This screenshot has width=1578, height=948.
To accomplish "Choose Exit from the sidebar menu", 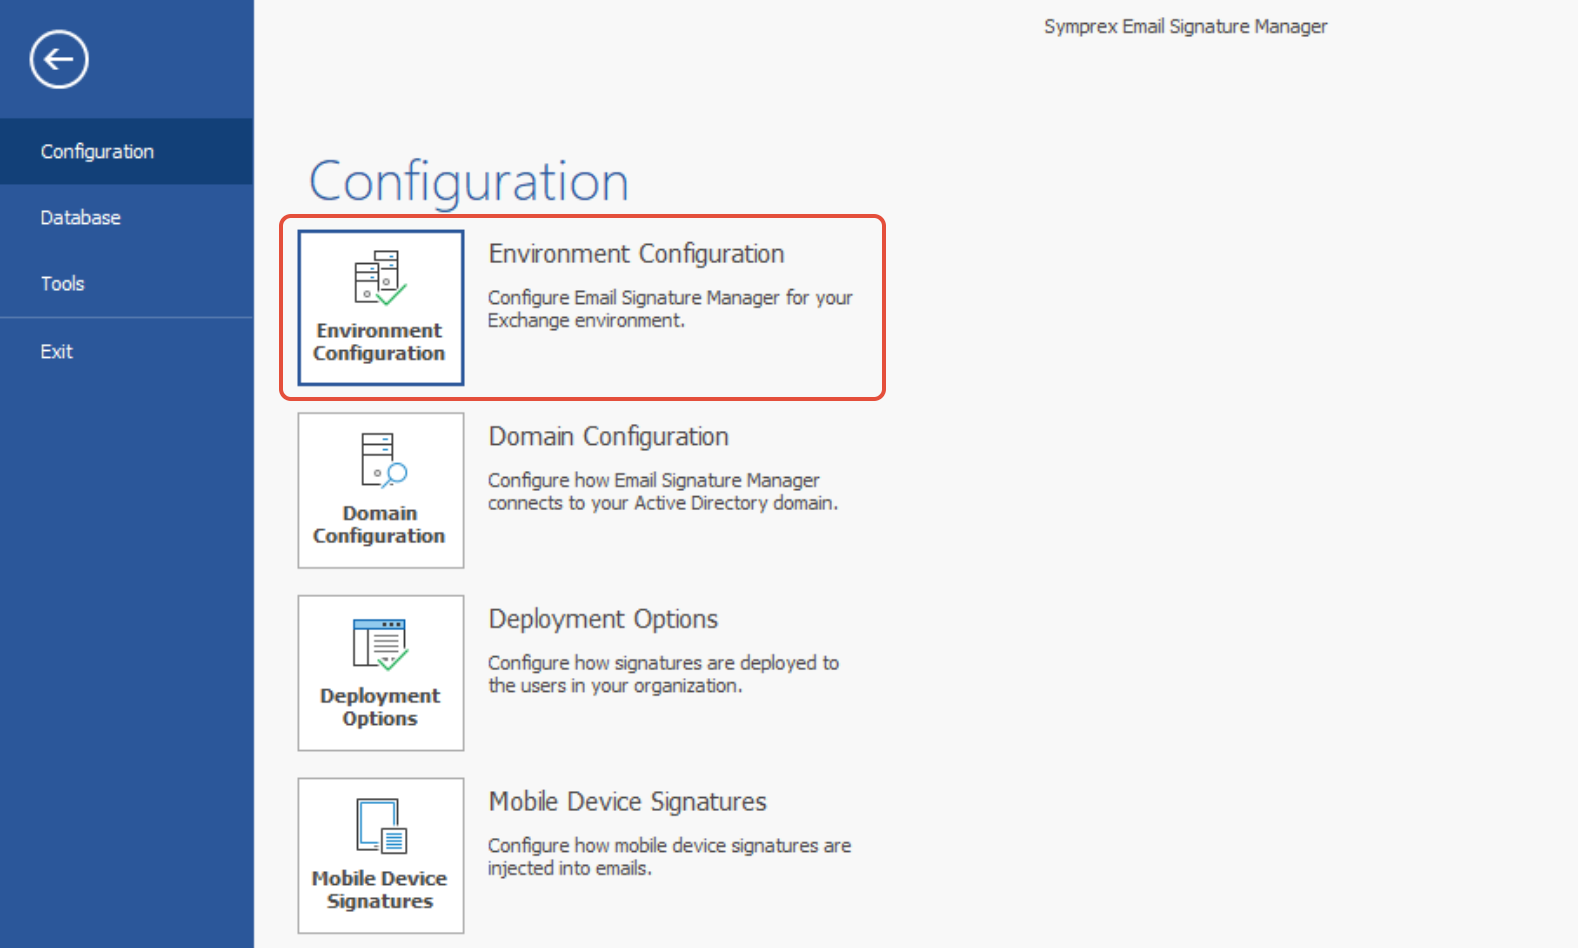I will click(127, 351).
